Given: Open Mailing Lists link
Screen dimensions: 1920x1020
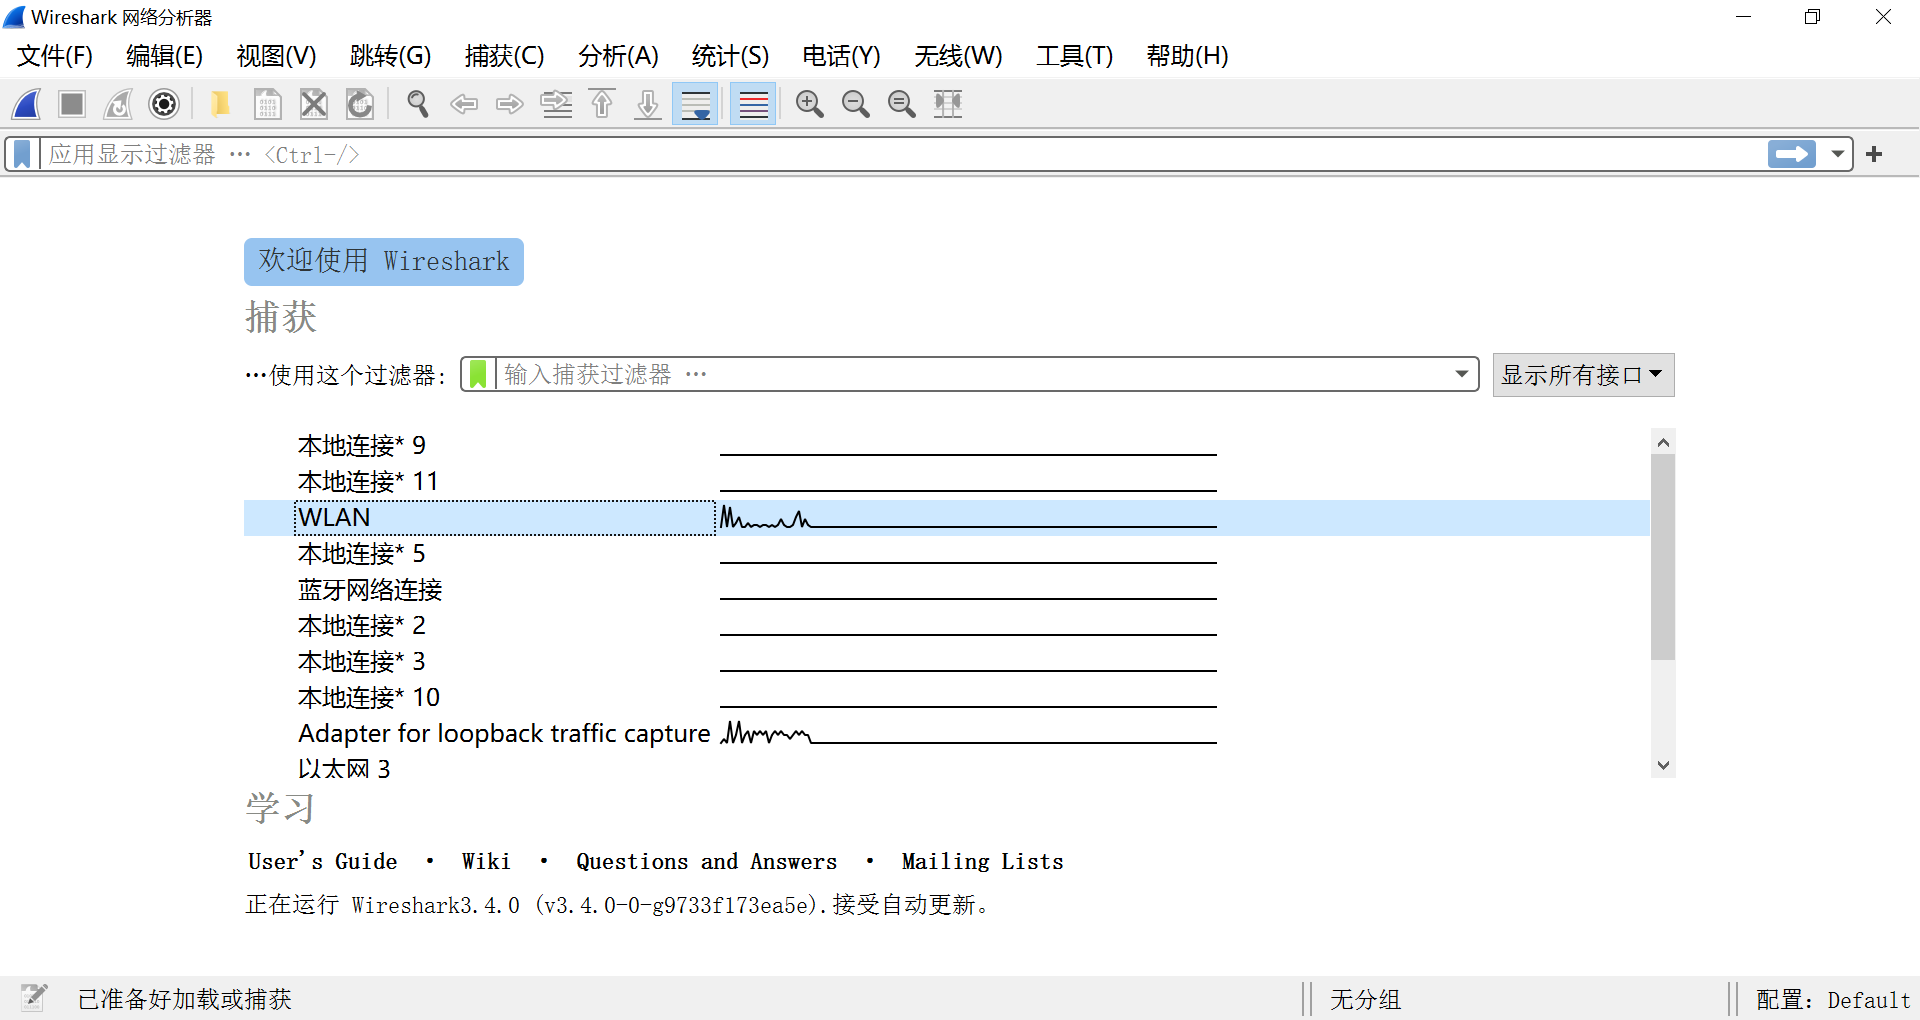Looking at the screenshot, I should coord(982,862).
